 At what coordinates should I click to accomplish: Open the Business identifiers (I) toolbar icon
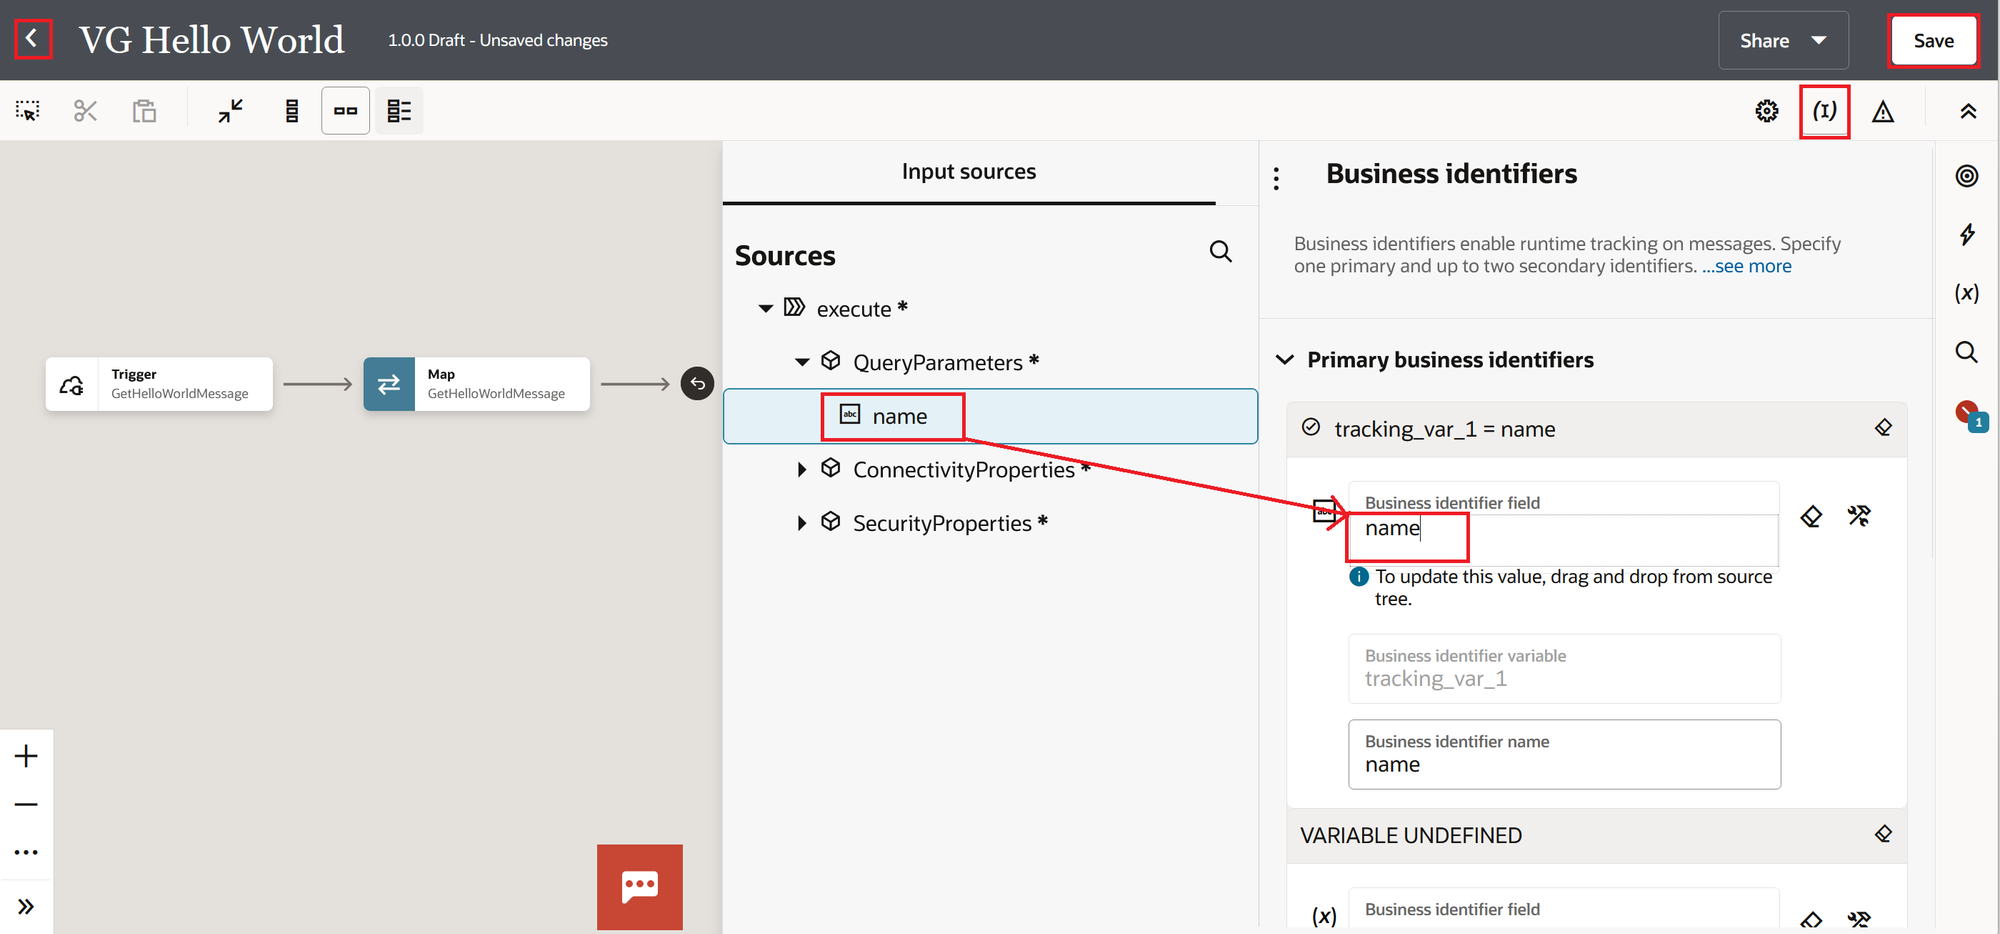[x=1824, y=111]
